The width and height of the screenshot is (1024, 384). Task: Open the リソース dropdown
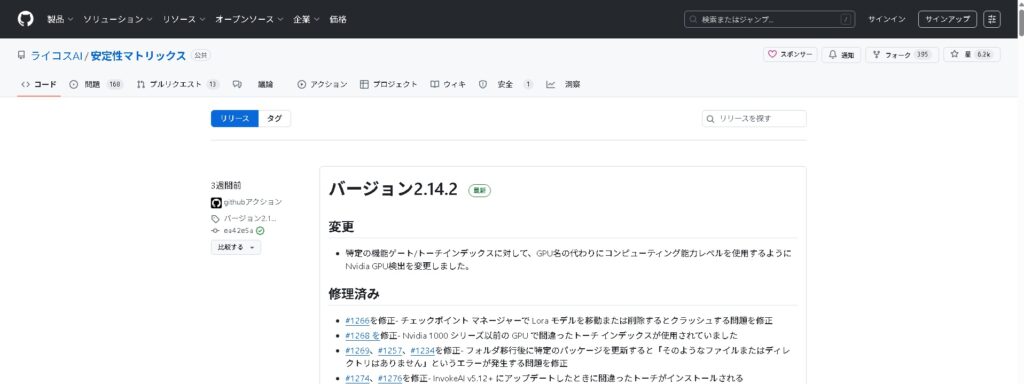coord(184,20)
